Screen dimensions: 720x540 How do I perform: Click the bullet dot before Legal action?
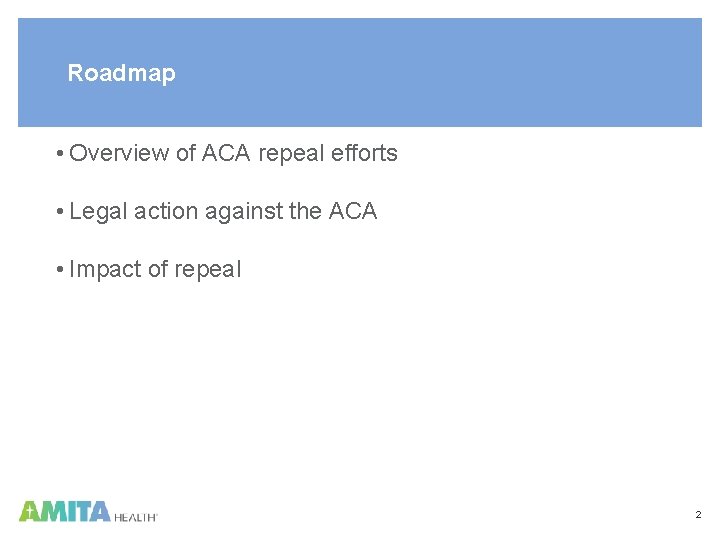[60, 212]
